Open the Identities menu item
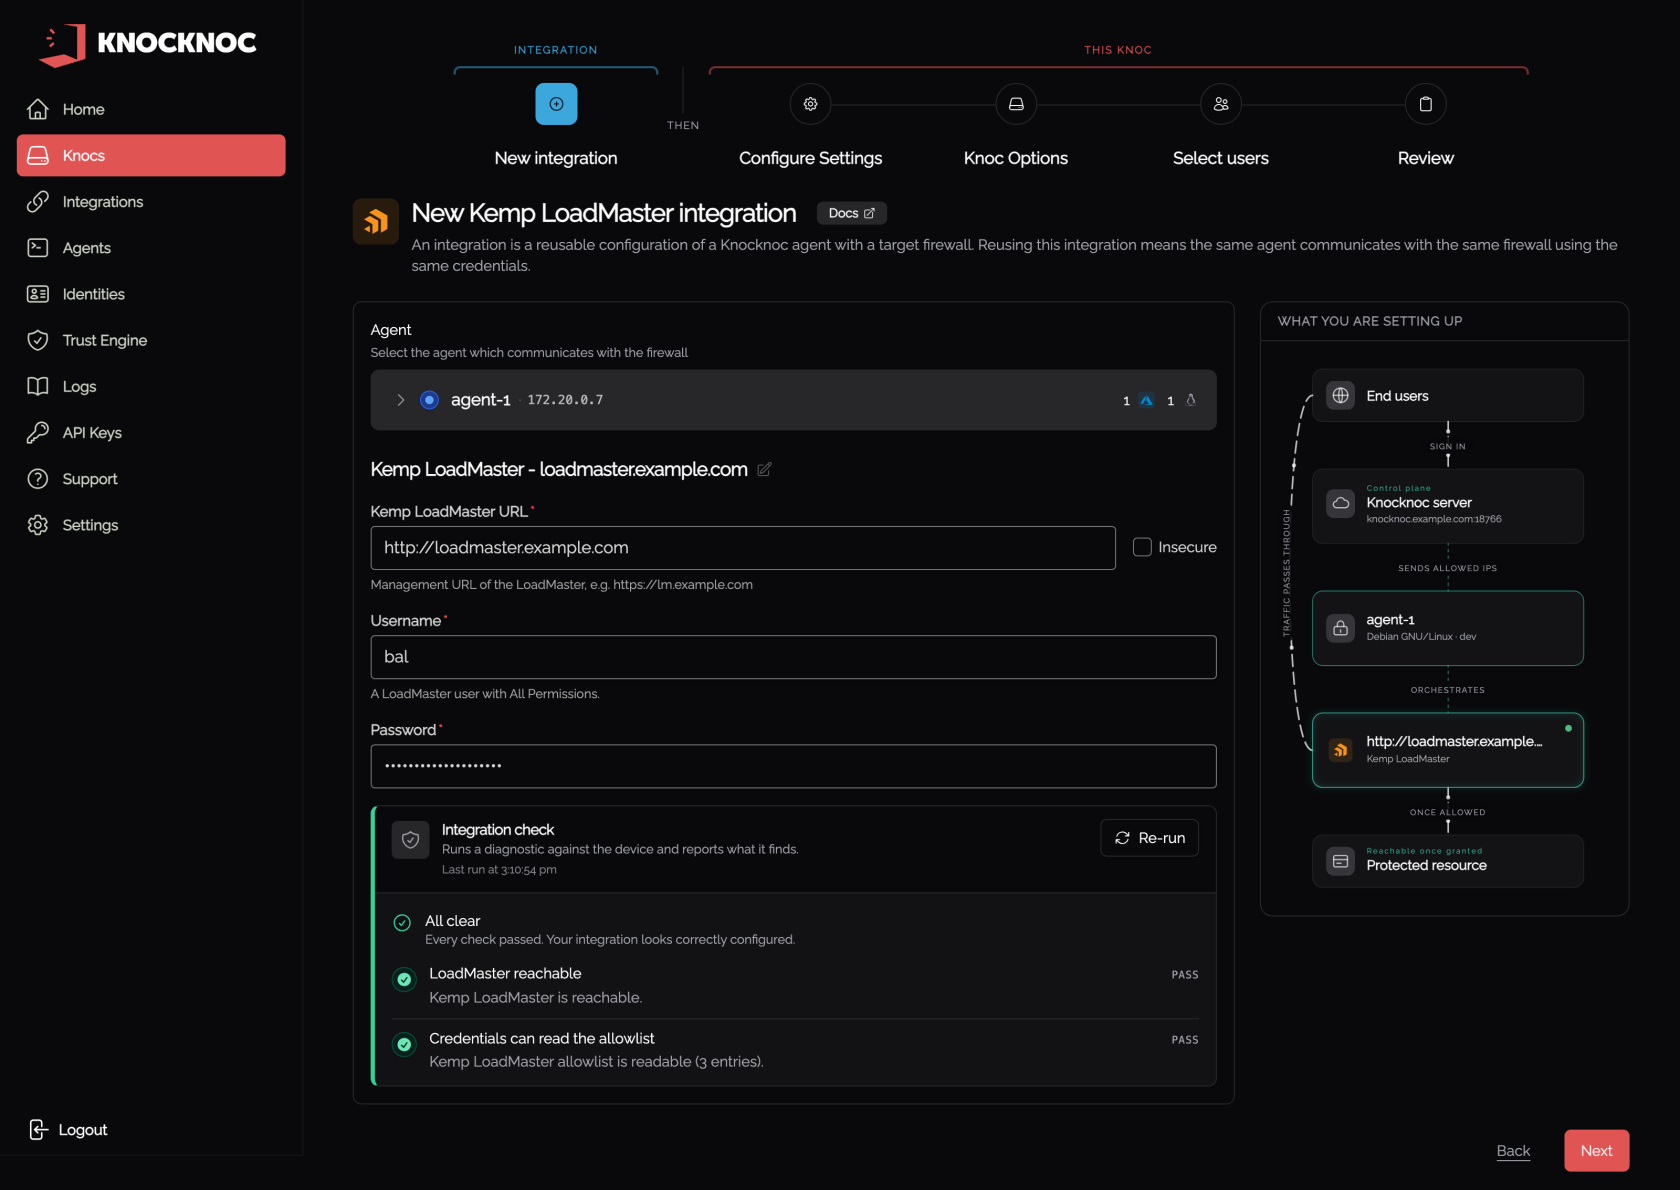The width and height of the screenshot is (1680, 1190). click(151, 294)
